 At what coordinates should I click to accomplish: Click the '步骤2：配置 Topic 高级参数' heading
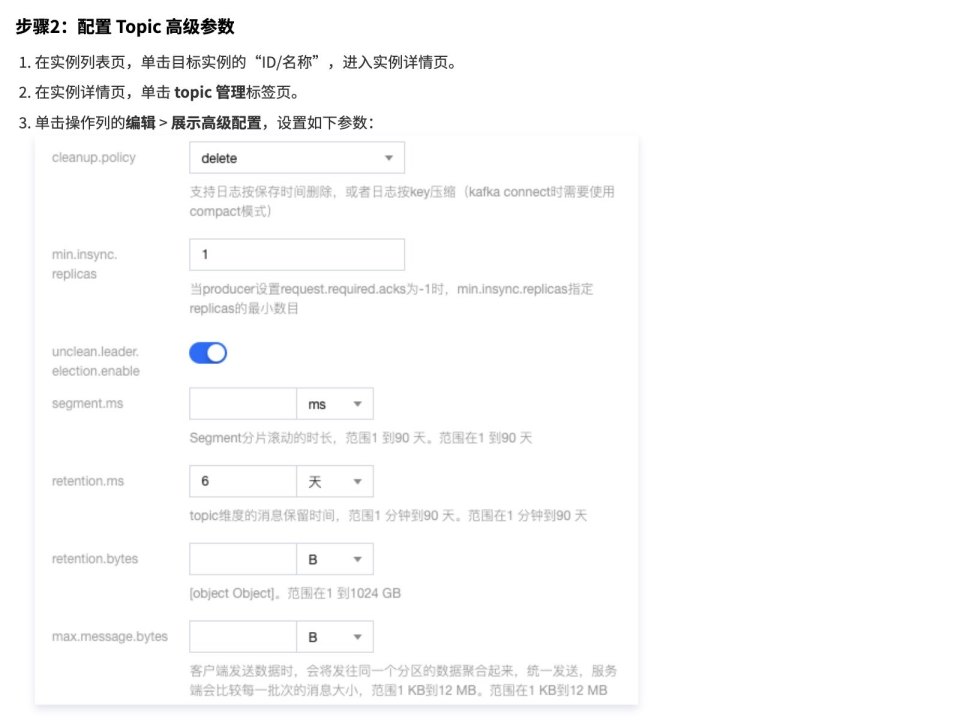(126, 27)
